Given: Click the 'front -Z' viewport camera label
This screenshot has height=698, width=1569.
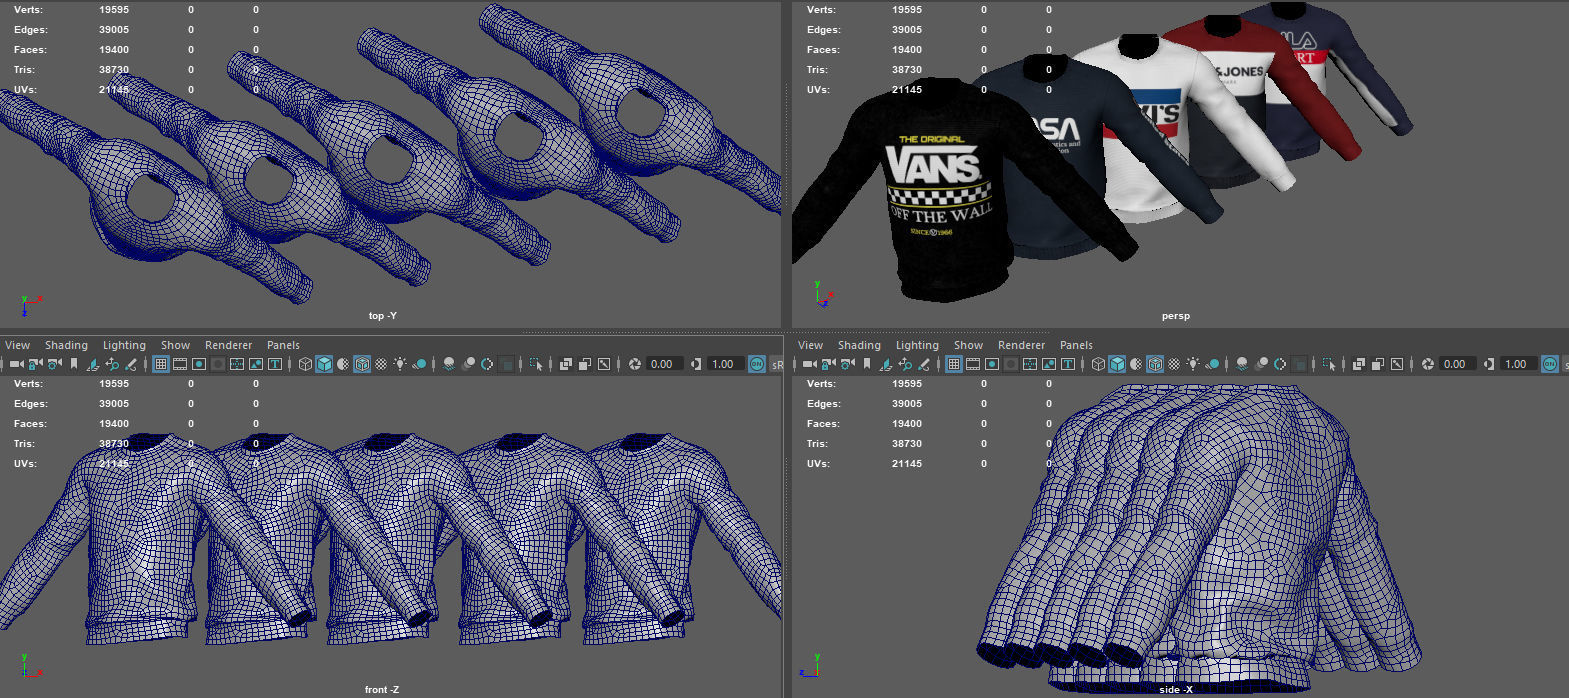Looking at the screenshot, I should pyautogui.click(x=382, y=690).
